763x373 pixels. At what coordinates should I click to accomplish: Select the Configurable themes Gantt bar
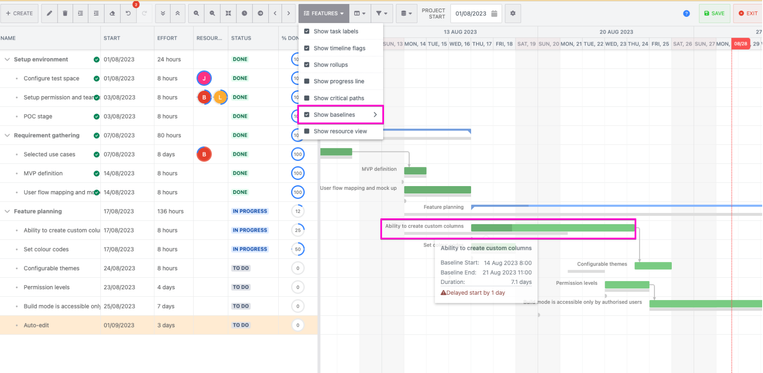[653, 266]
